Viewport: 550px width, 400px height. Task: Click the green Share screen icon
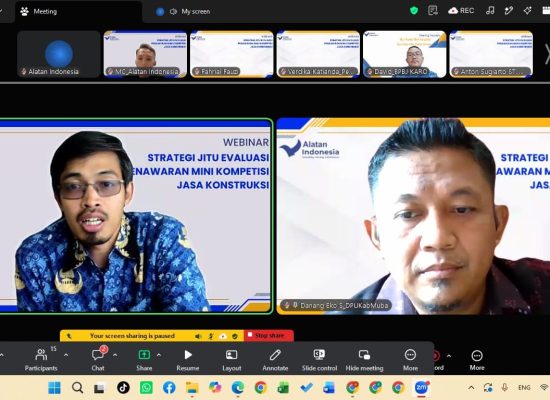[x=144, y=355]
